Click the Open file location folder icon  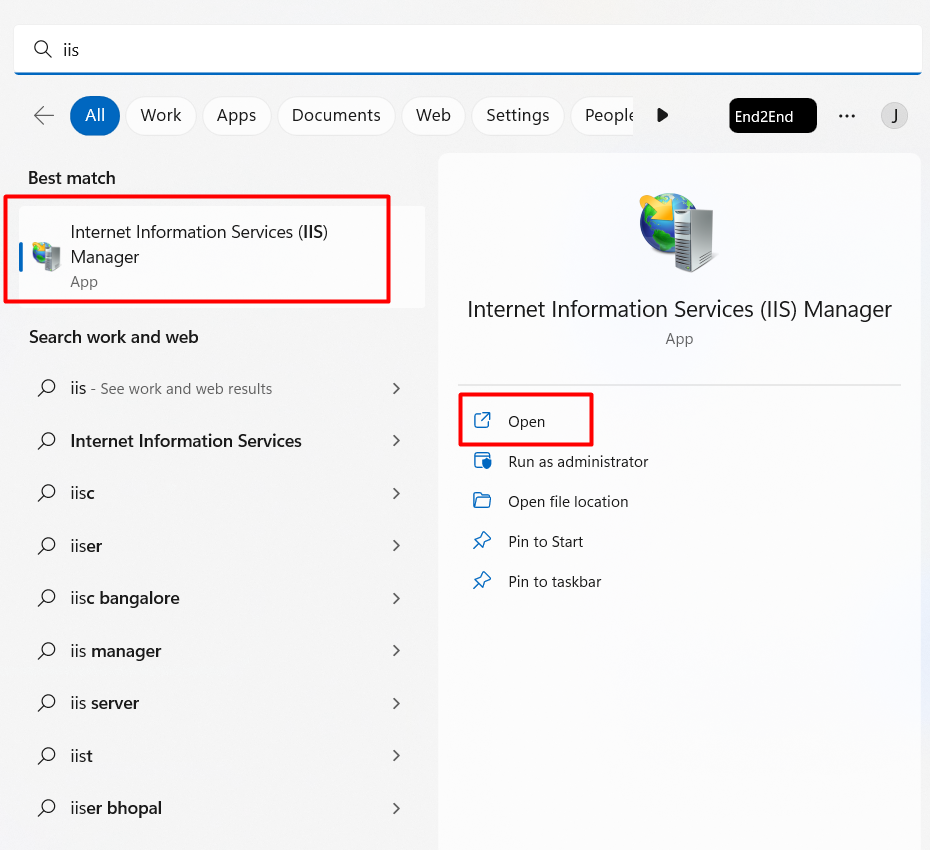coord(482,501)
